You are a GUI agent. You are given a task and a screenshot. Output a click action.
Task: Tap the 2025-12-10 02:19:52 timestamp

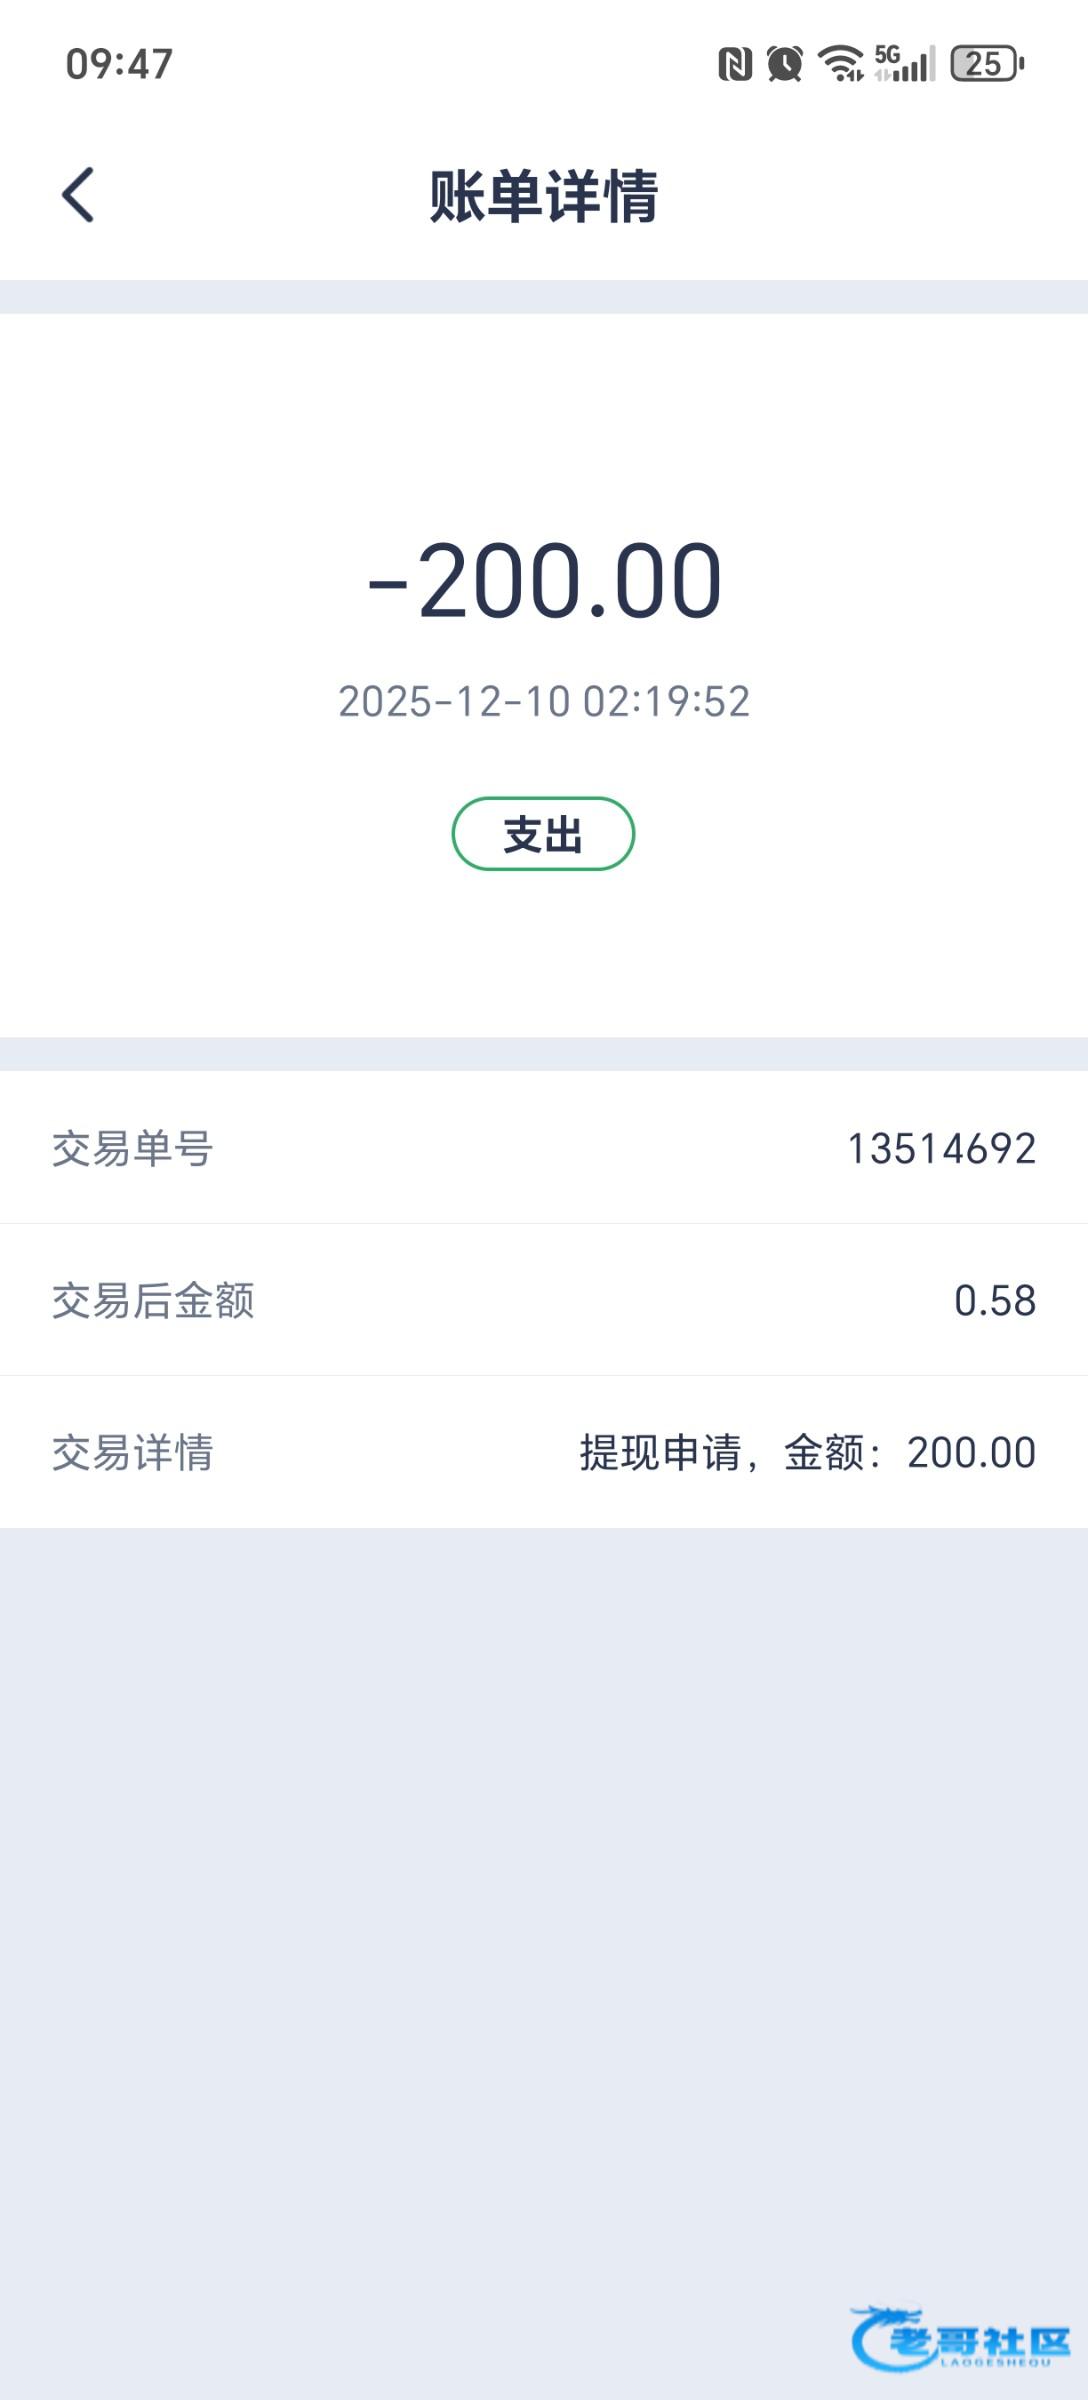click(544, 701)
